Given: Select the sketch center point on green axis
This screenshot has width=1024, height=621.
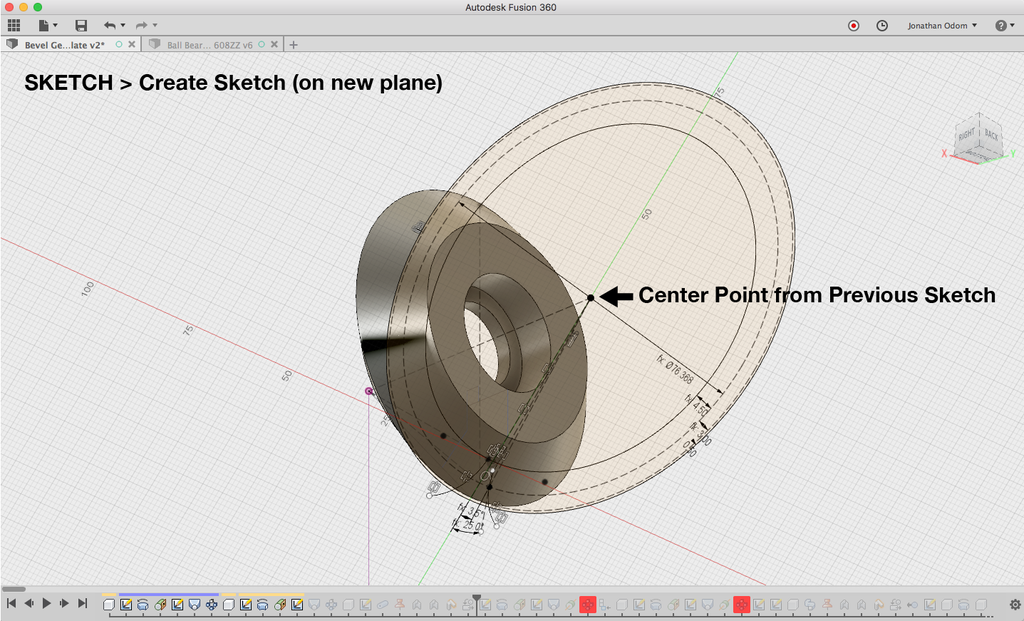Looking at the screenshot, I should [590, 298].
